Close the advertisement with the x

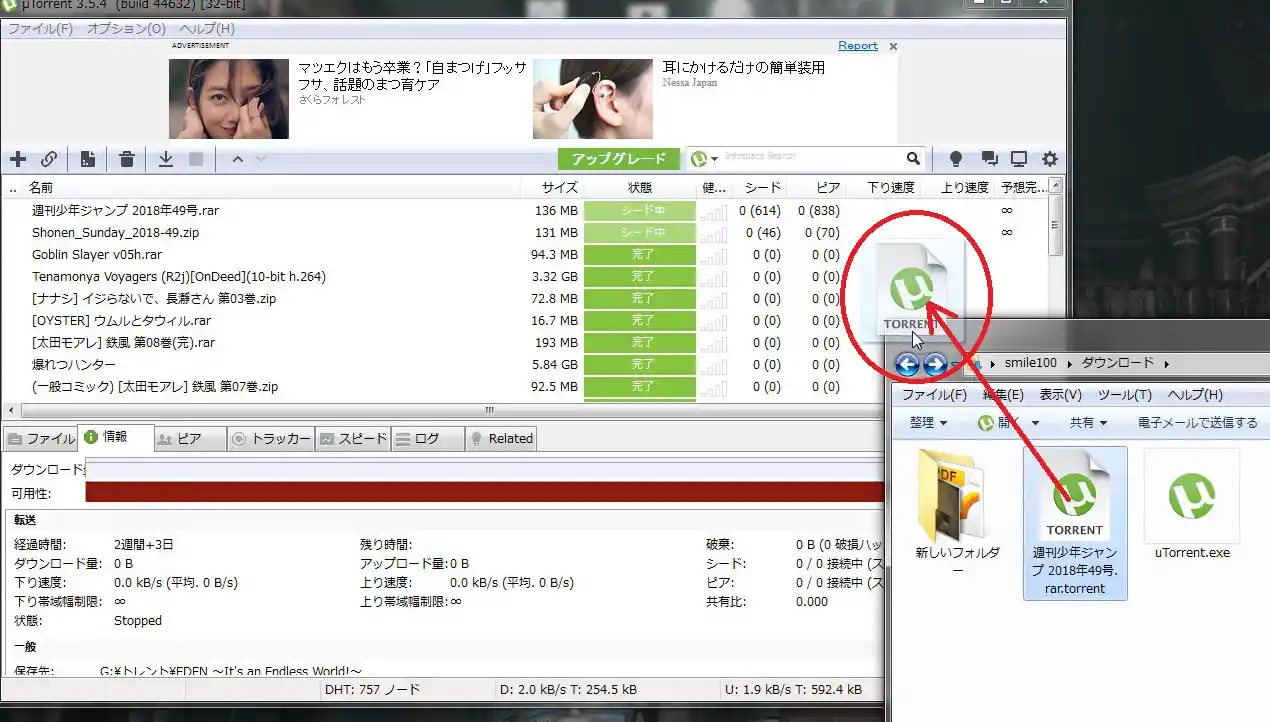(x=893, y=46)
